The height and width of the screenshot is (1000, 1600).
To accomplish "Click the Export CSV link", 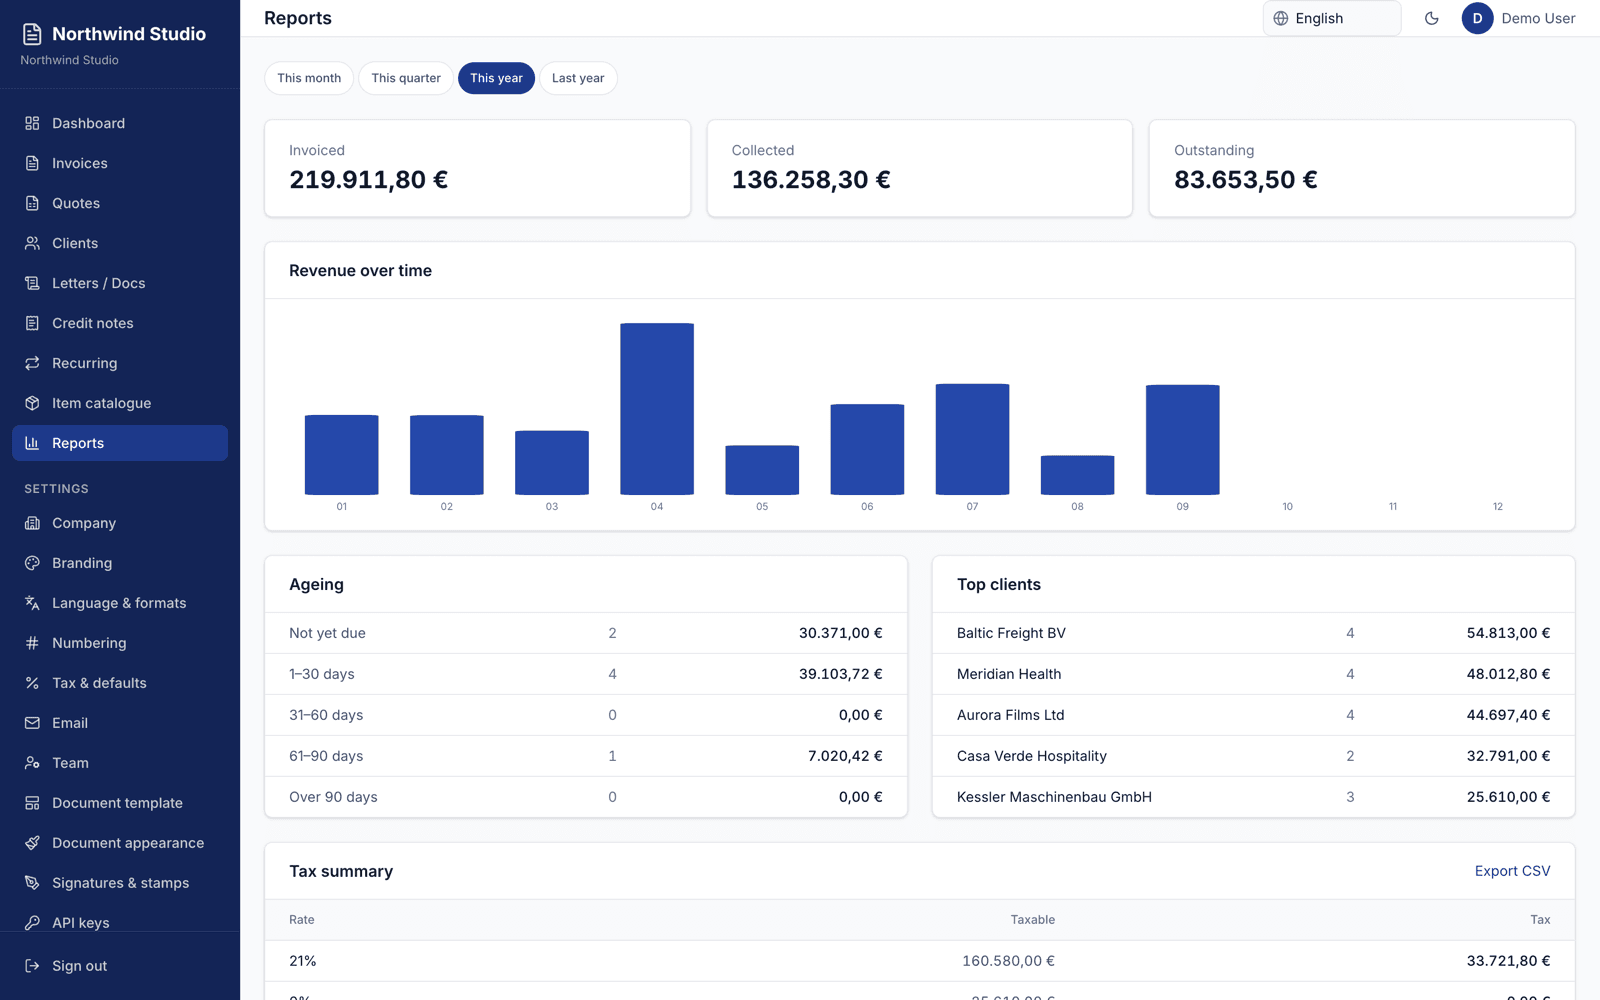I will [x=1512, y=871].
